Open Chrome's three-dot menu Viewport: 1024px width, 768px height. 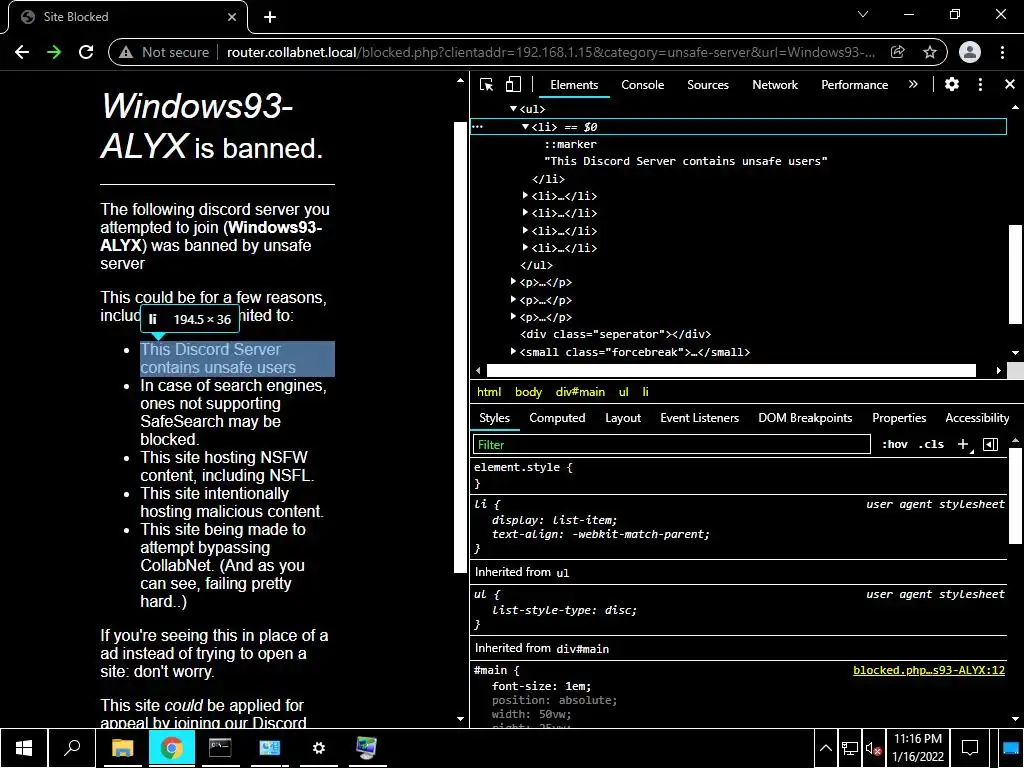[1002, 52]
